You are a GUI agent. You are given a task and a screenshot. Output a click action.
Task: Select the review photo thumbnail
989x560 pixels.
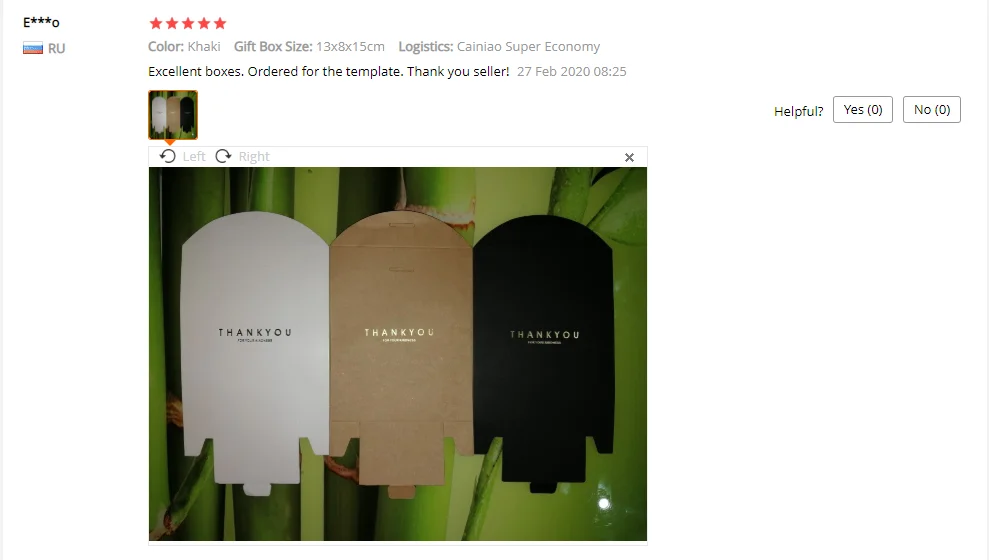(173, 115)
